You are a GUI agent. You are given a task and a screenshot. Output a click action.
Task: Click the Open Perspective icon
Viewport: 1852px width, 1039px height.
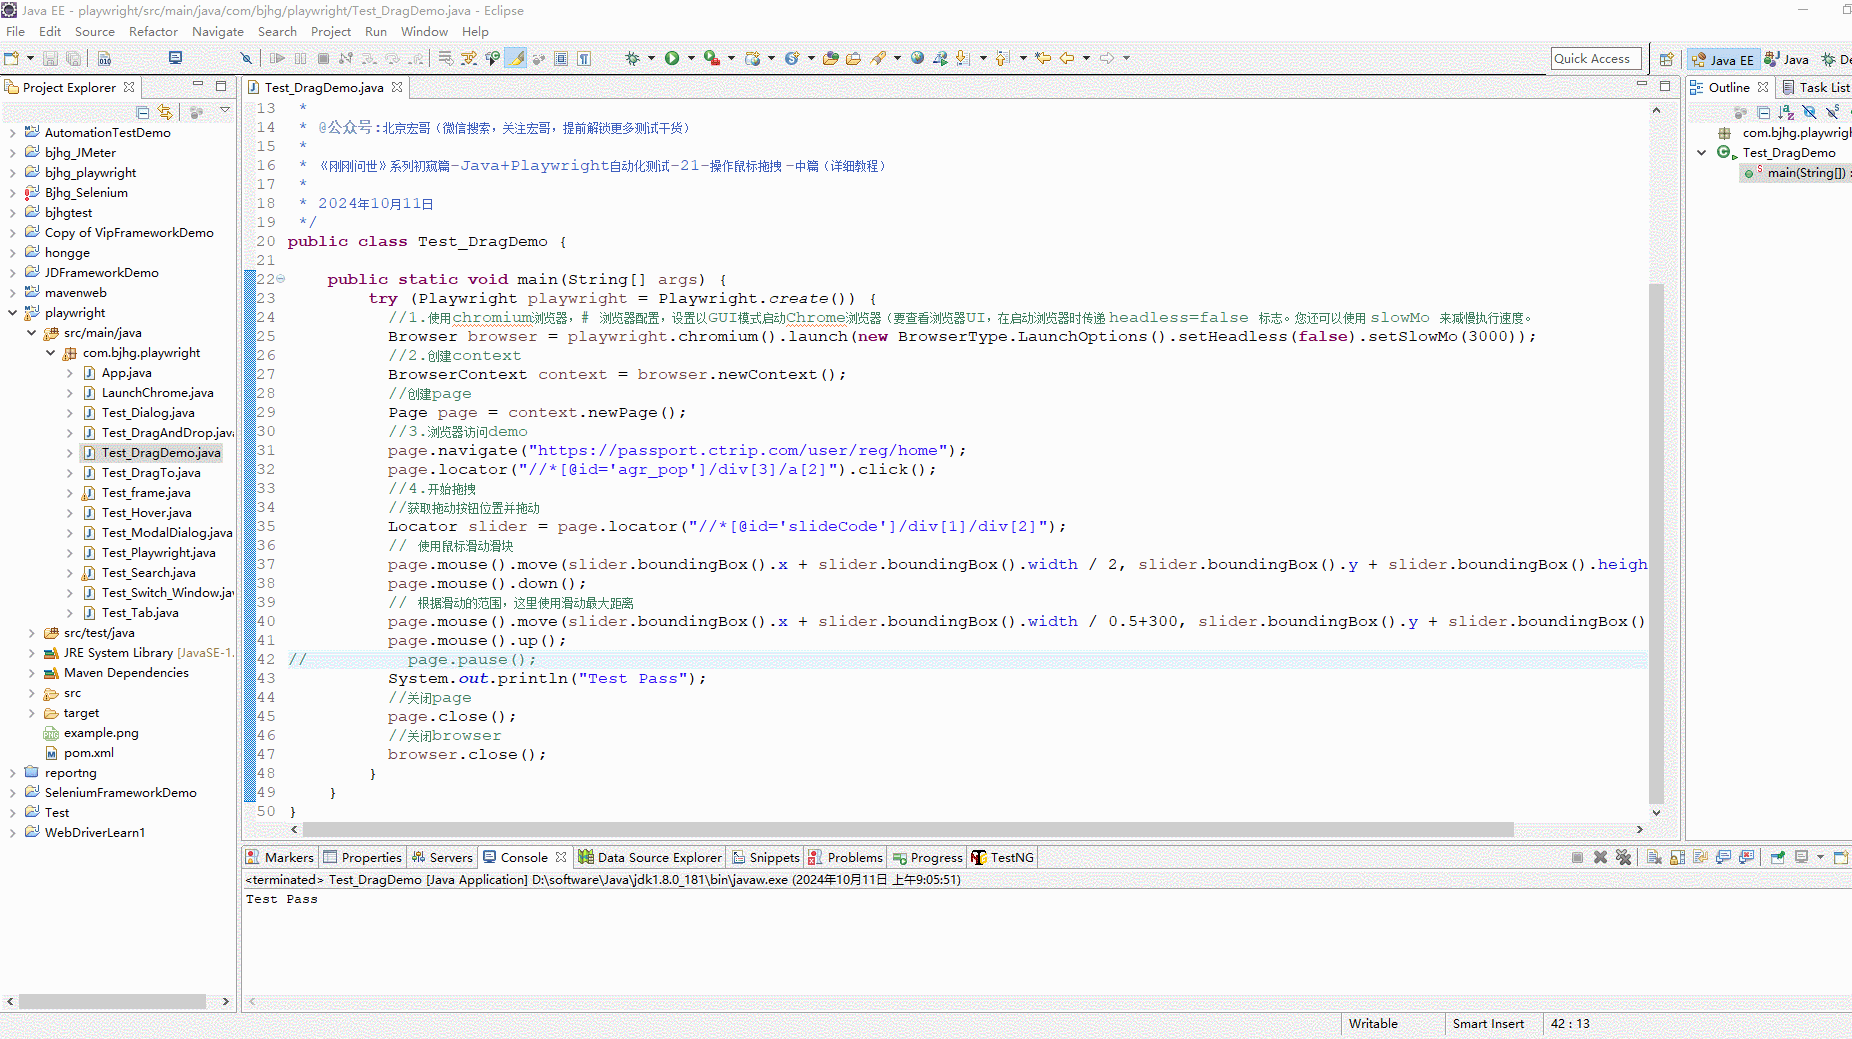pyautogui.click(x=1666, y=59)
